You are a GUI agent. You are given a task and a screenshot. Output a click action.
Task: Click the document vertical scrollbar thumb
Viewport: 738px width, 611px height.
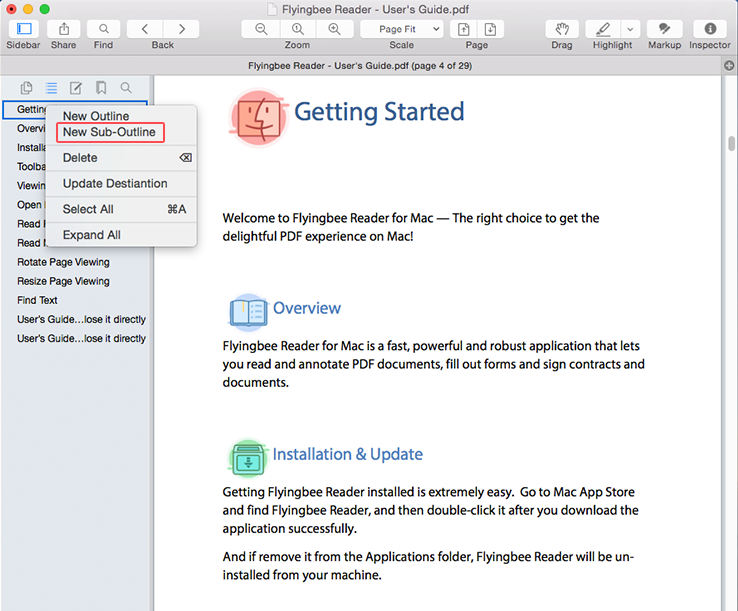731,143
